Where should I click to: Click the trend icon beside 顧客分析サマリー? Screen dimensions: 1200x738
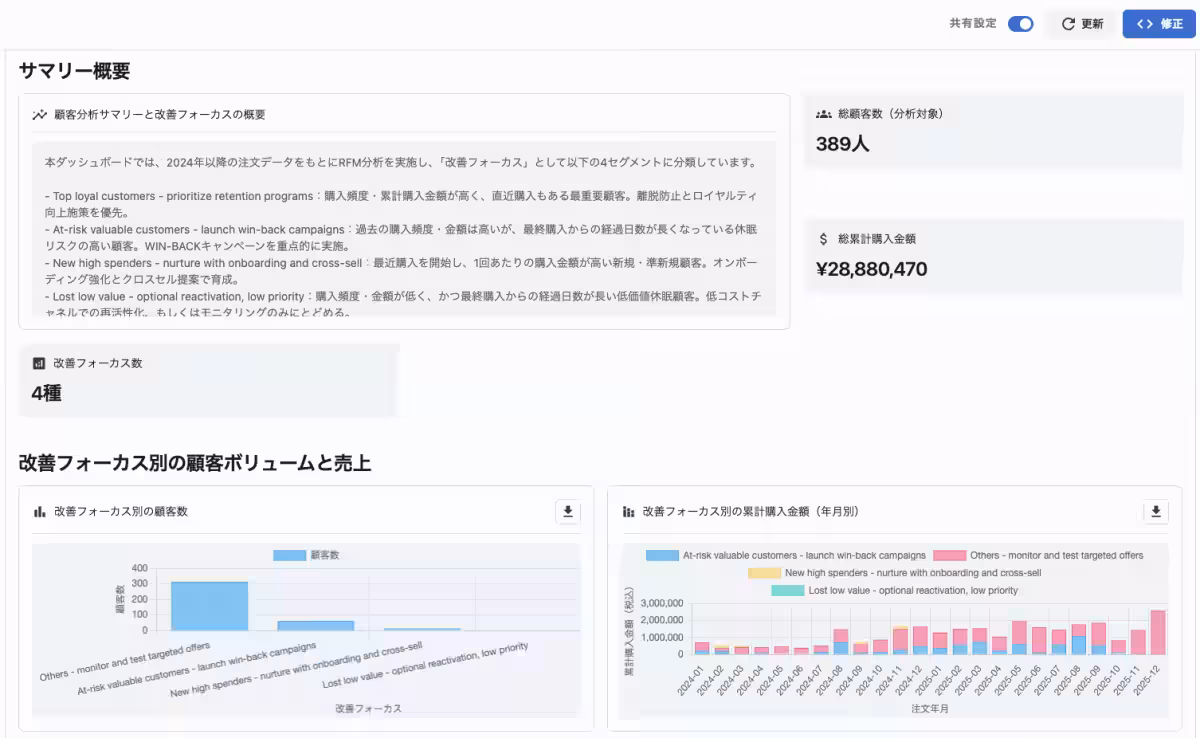click(x=40, y=115)
